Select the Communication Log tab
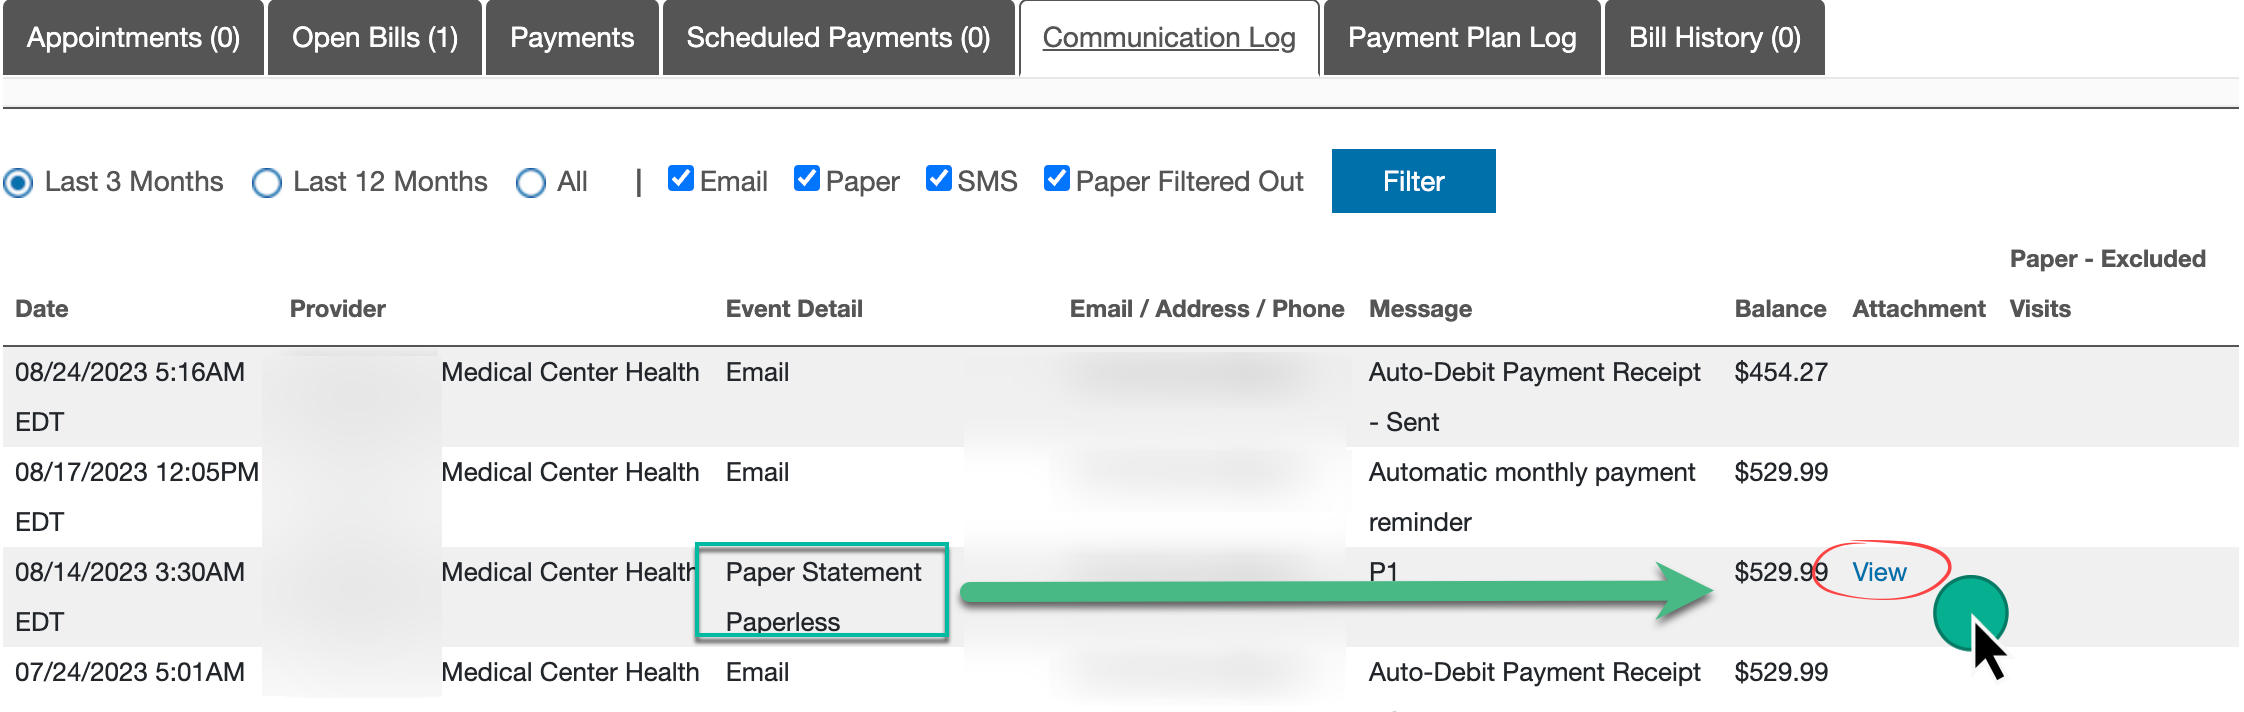Viewport: 2244px width, 712px height. point(1169,38)
